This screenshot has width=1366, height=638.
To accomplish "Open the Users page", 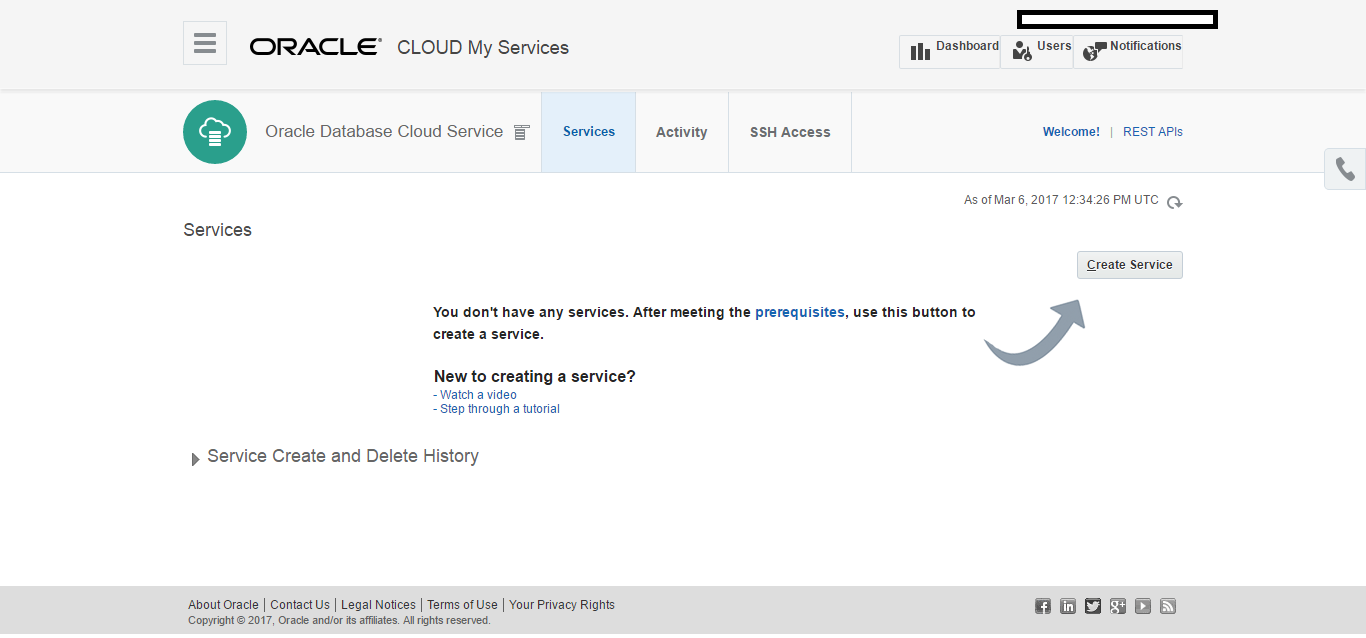I will click(1037, 52).
